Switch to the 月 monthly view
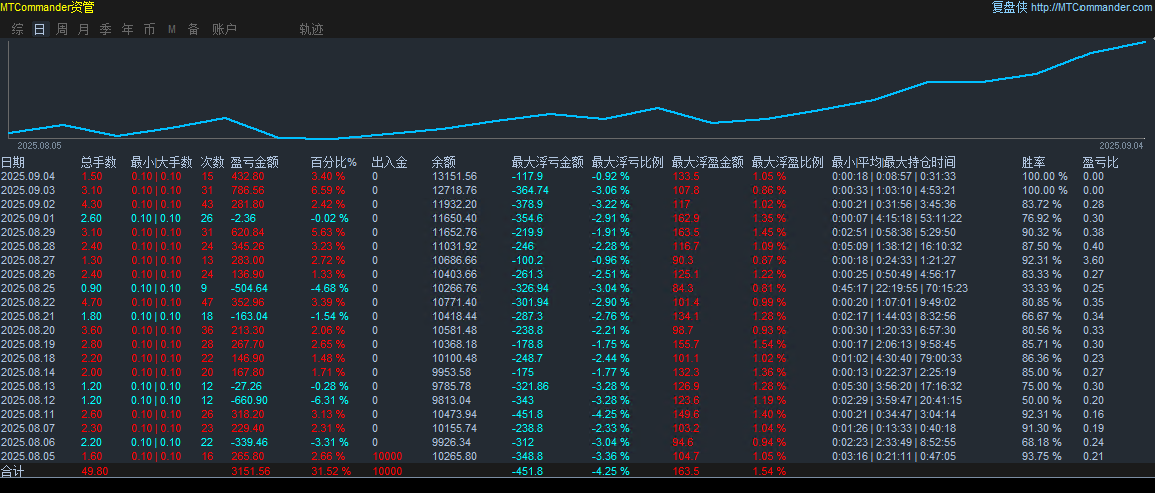 point(83,30)
